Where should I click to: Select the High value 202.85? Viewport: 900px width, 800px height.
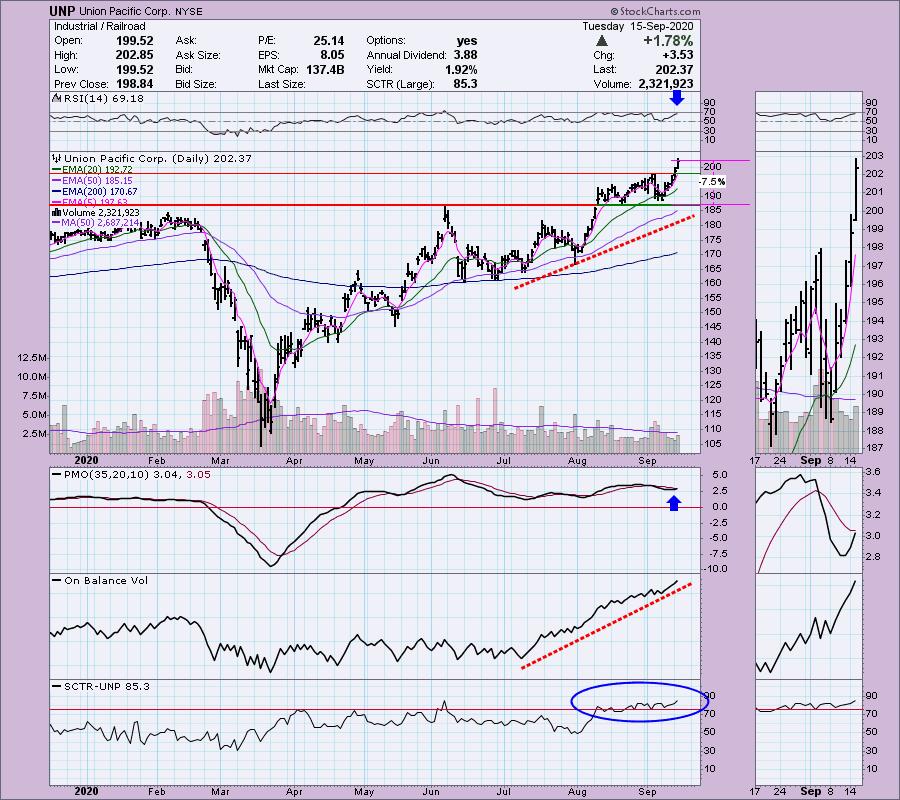coord(134,55)
